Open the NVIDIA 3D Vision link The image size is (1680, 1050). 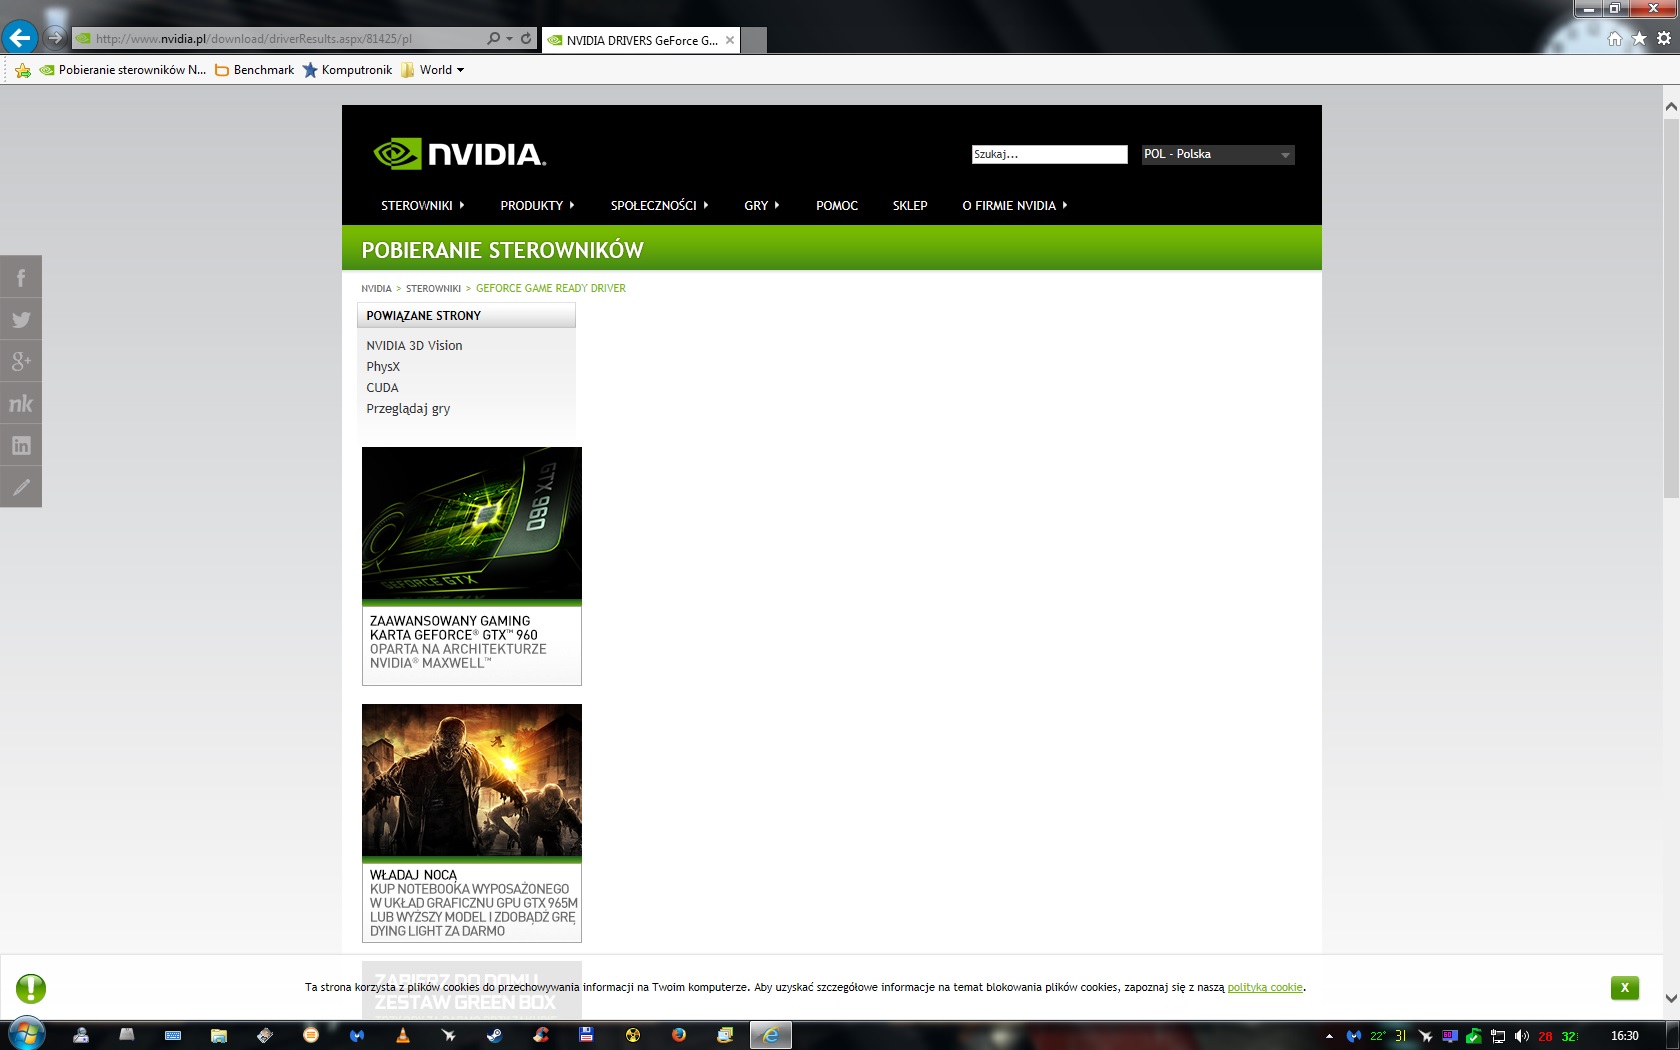[x=414, y=345]
